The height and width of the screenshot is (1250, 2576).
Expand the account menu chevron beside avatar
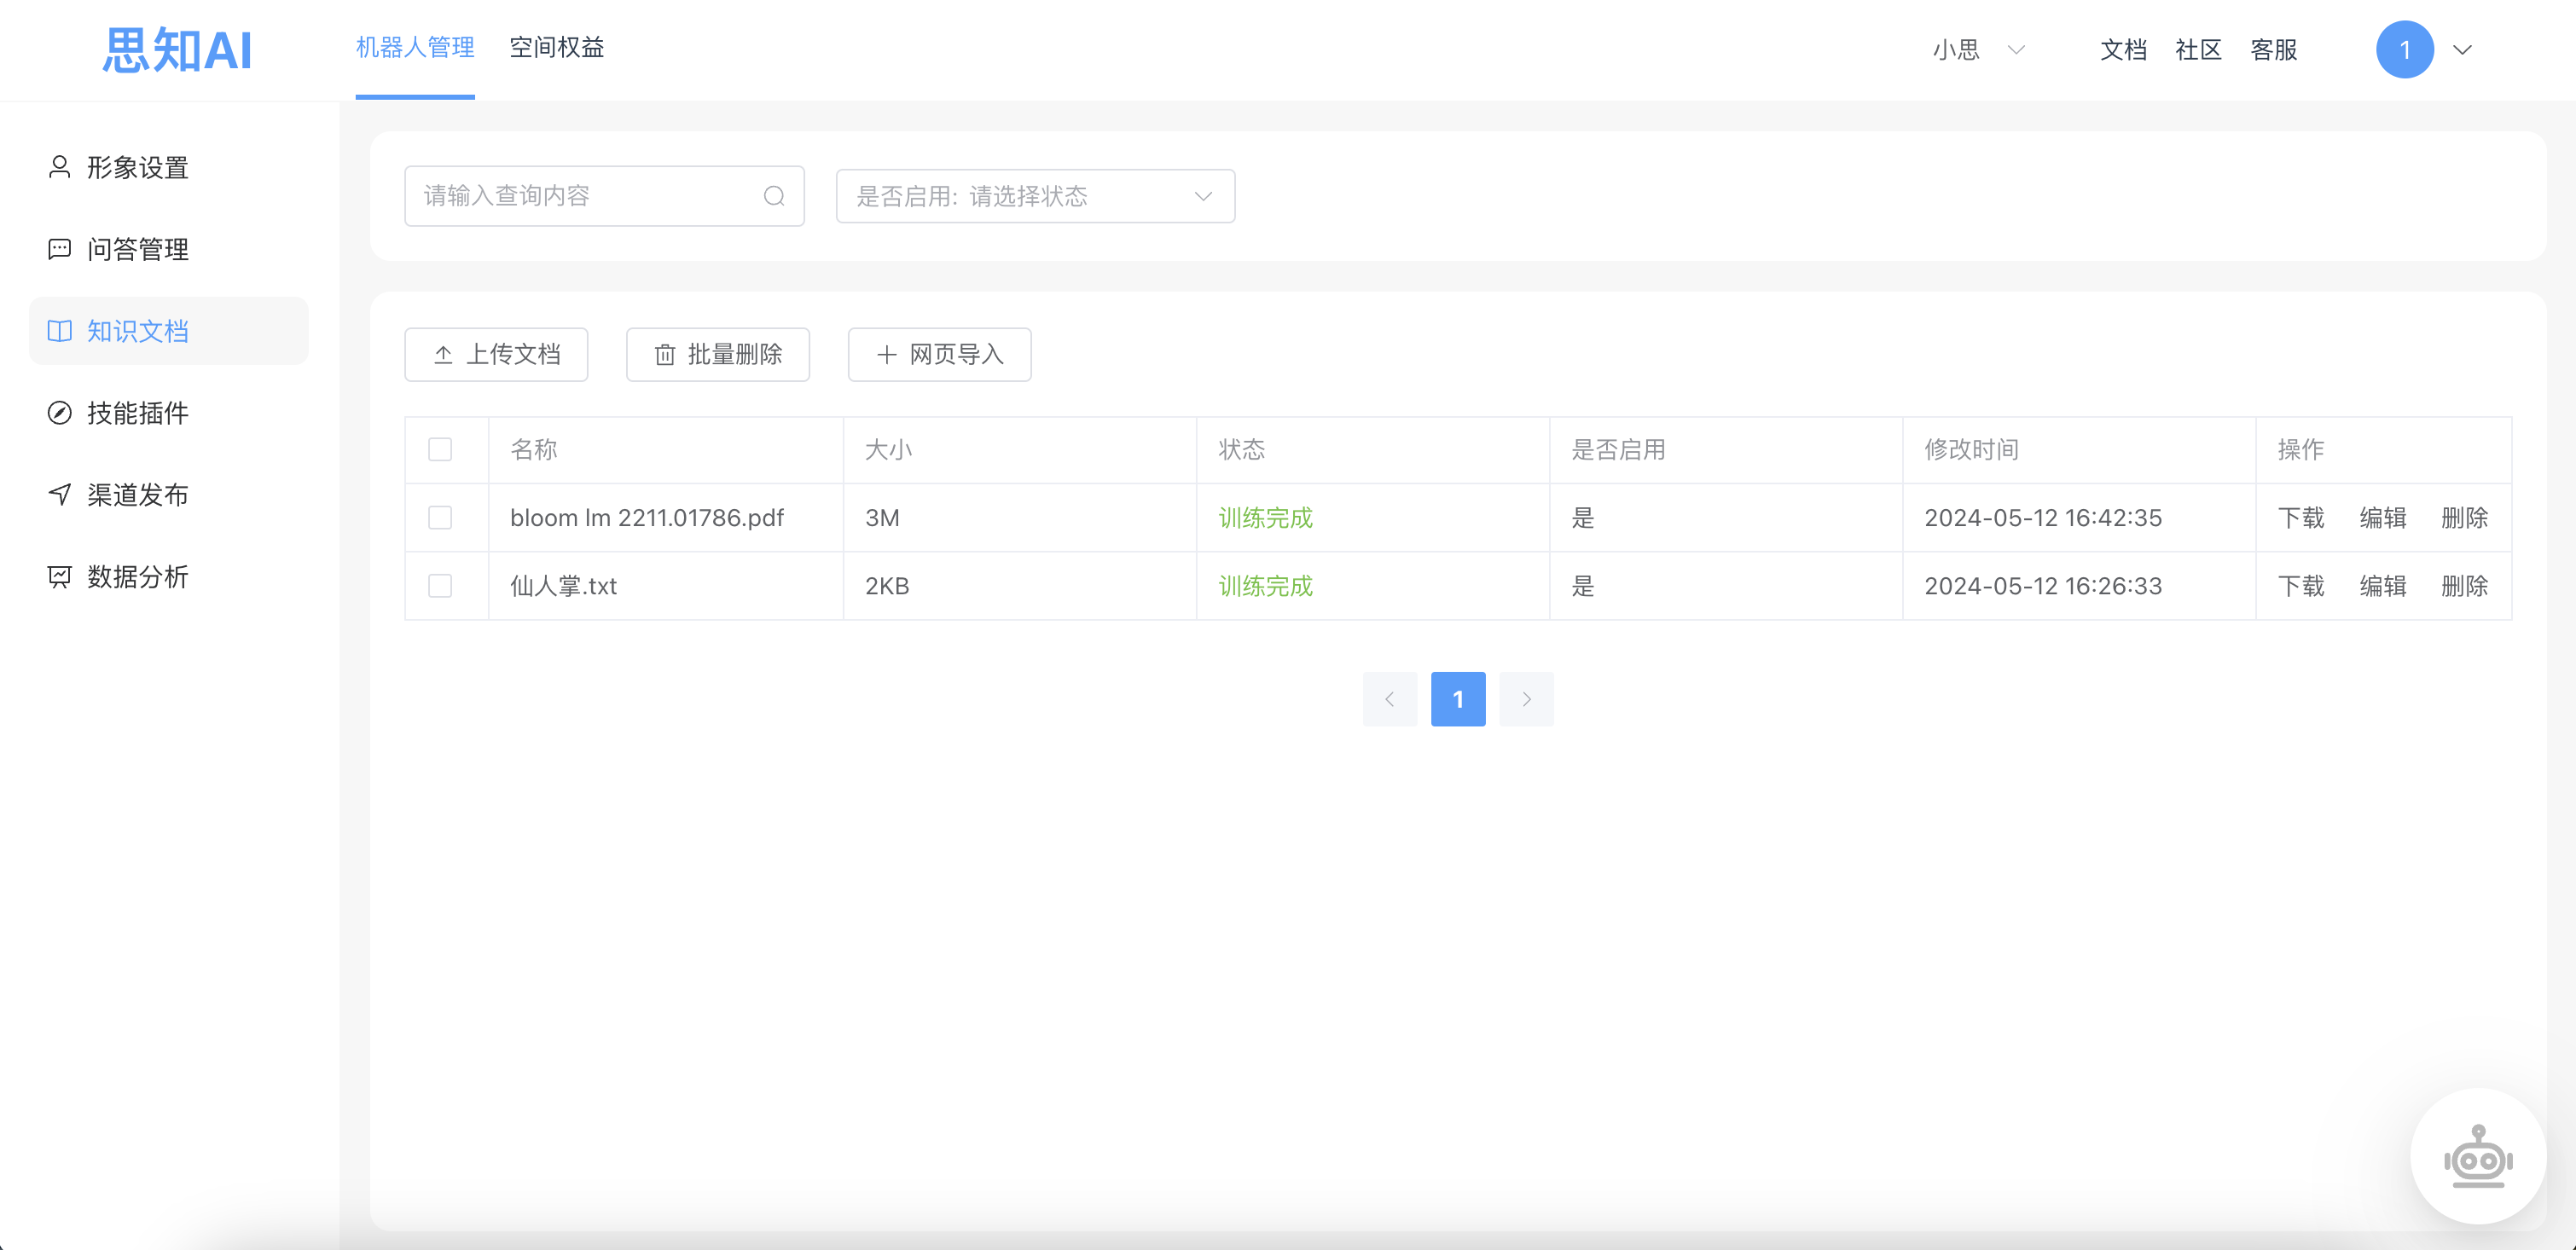2462,50
